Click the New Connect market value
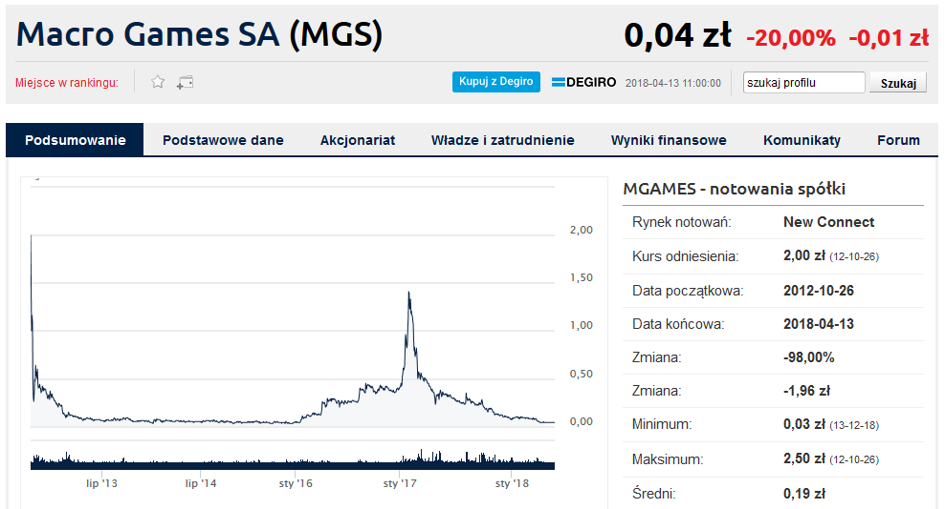Image resolution: width=945 pixels, height=509 pixels. (828, 222)
